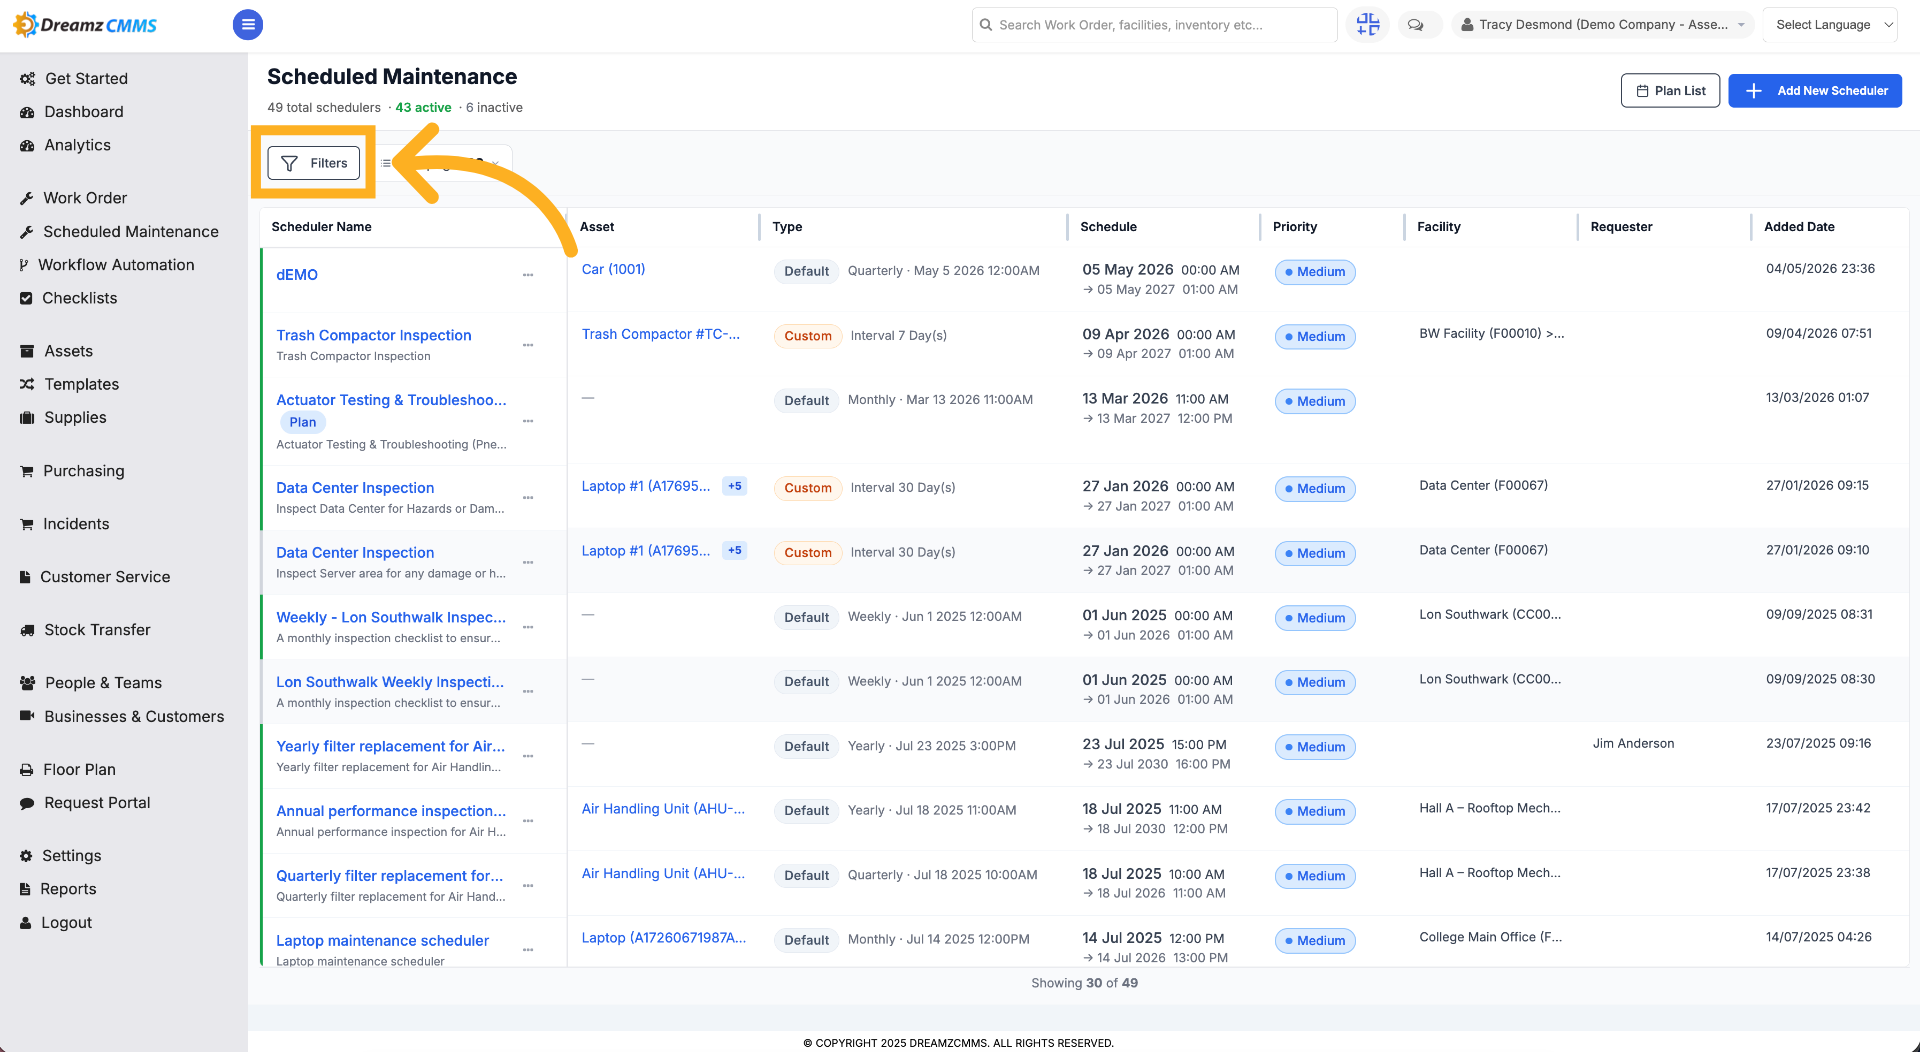The image size is (1920, 1052).
Task: Click the Businesses & Customers icon
Action: coord(27,716)
